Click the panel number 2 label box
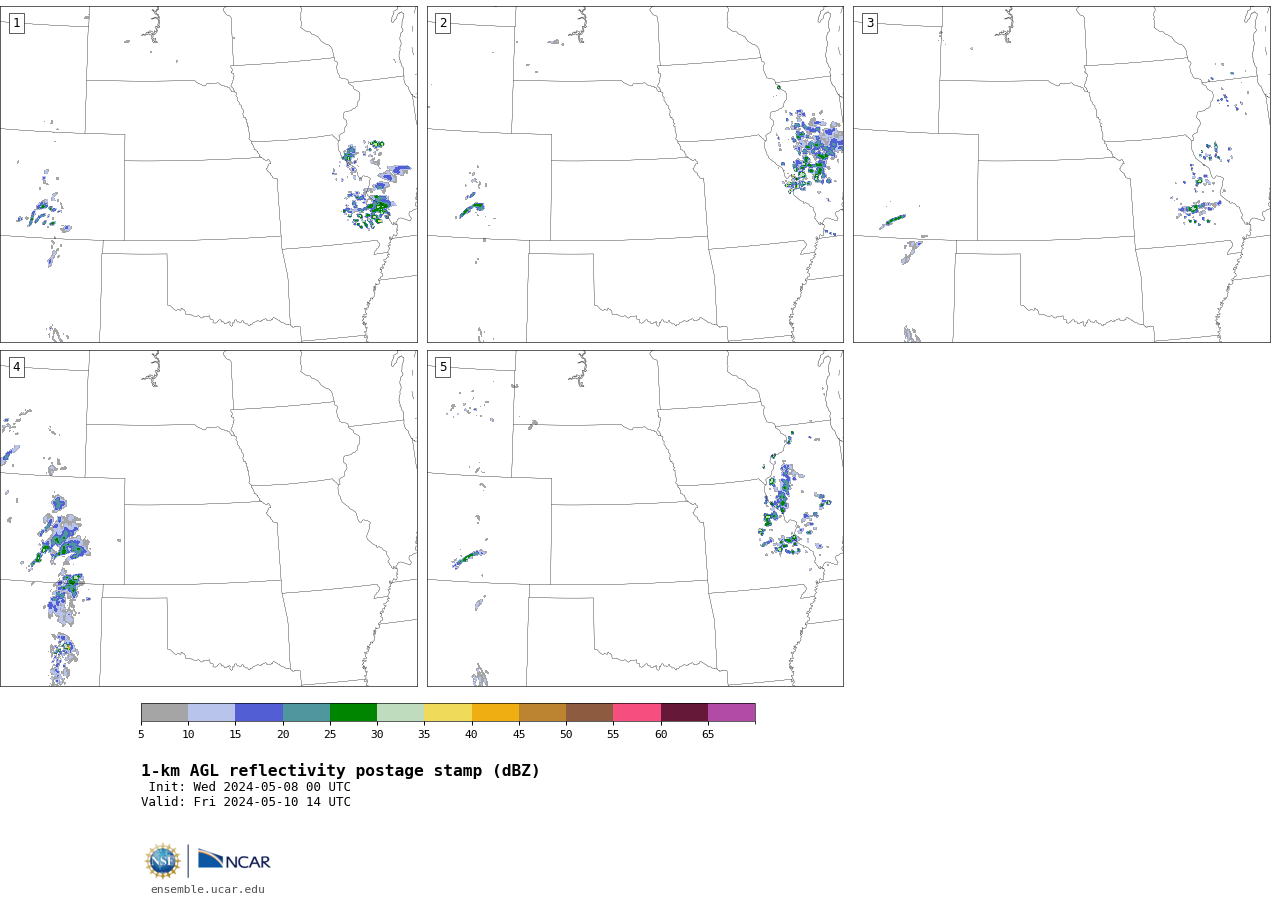Screen dimensions: 1280x901 443,23
